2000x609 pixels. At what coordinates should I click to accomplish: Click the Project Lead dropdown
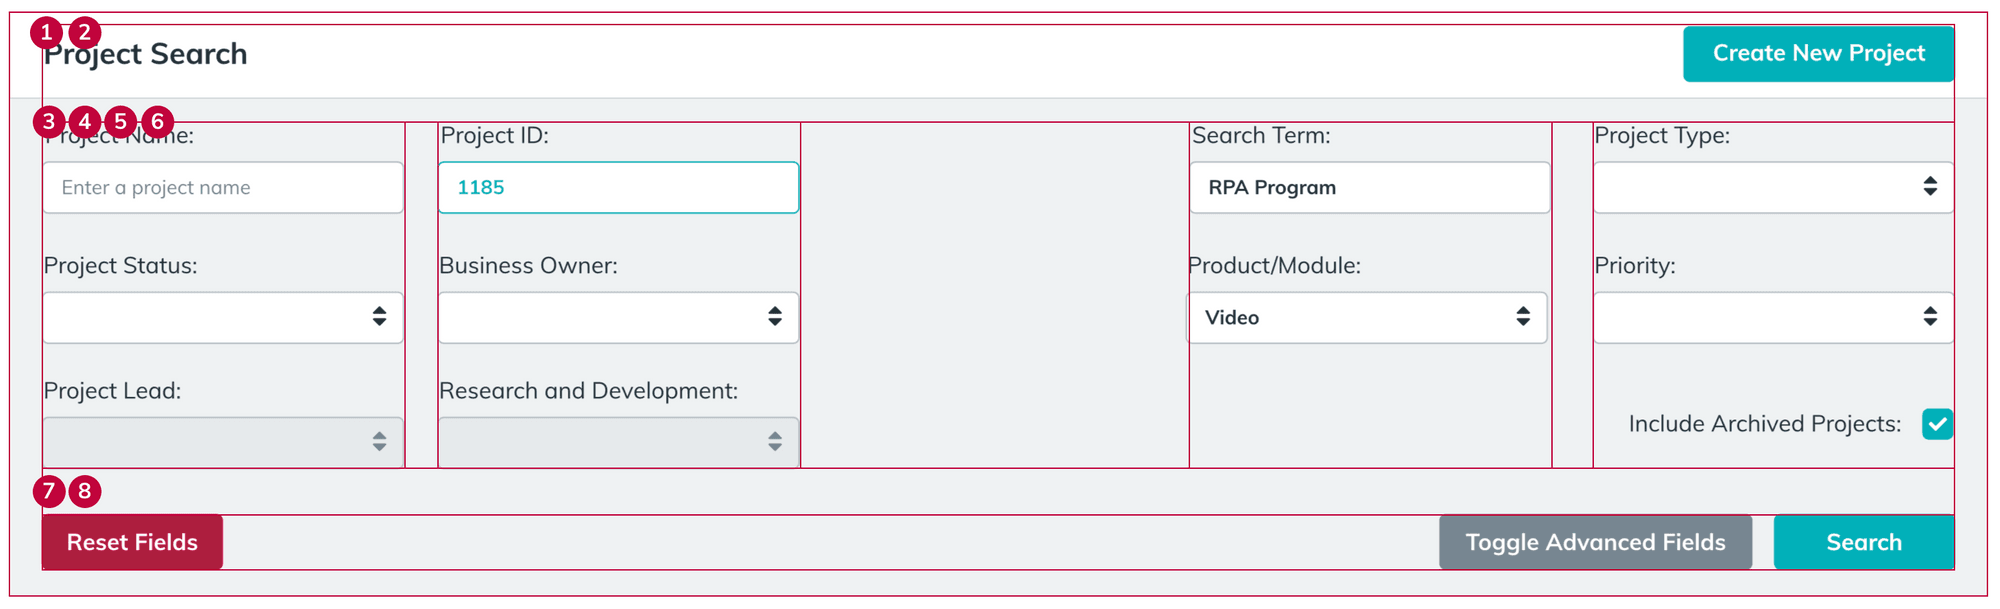coord(222,442)
